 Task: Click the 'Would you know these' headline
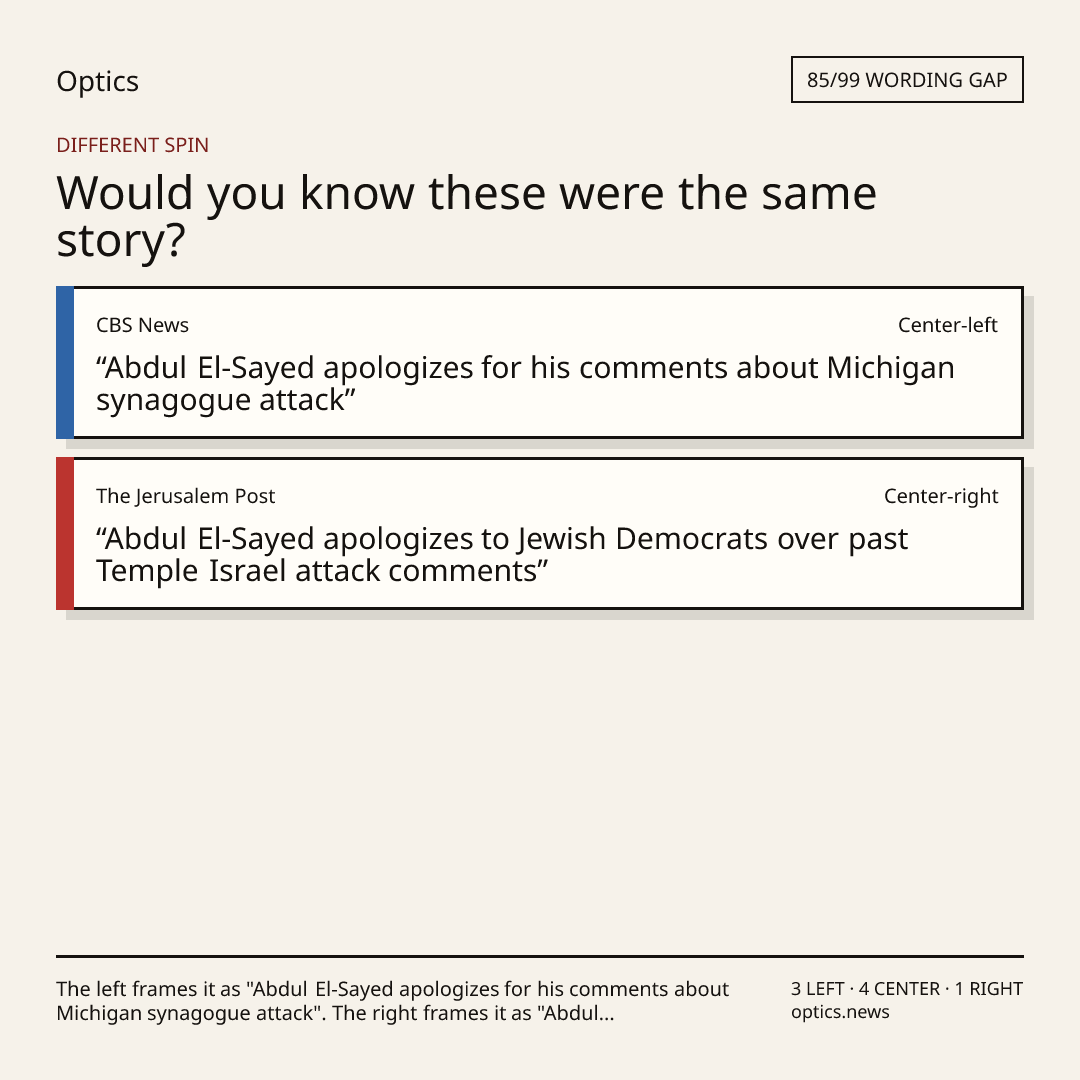466,216
